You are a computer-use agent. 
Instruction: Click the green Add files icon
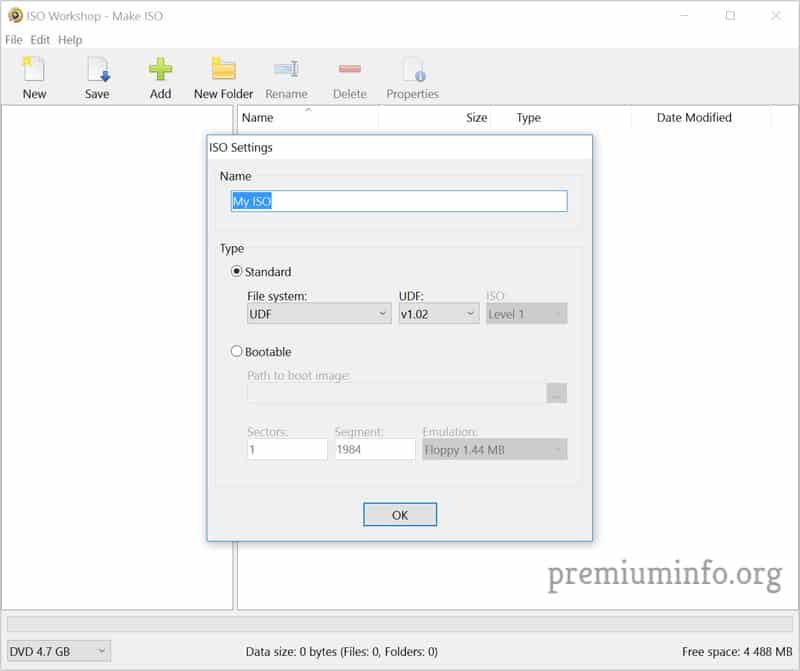(x=160, y=71)
